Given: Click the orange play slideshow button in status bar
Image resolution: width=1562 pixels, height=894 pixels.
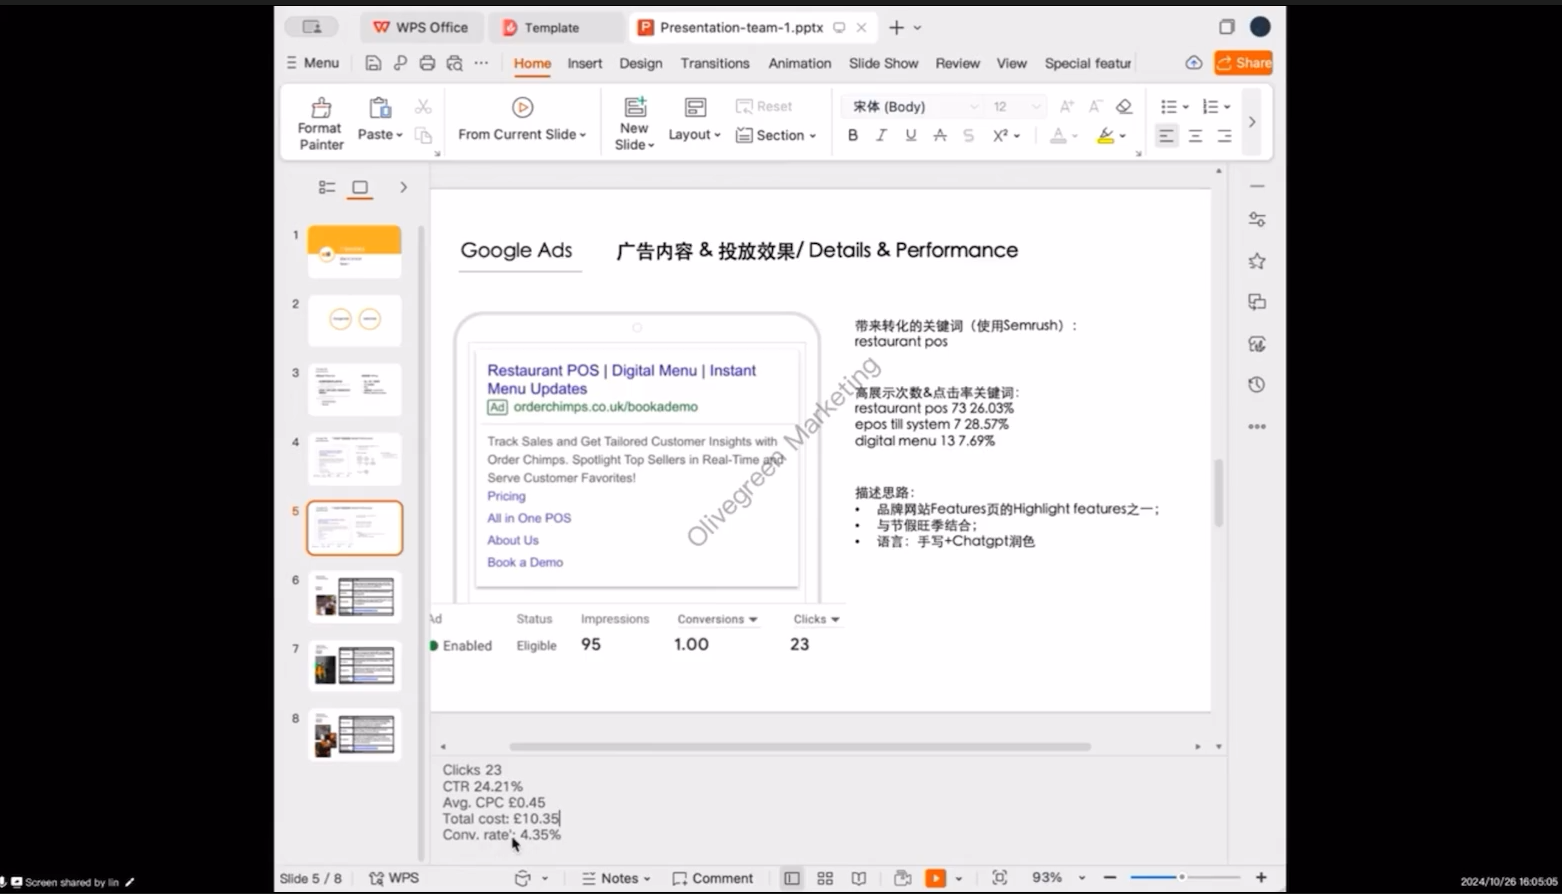Looking at the screenshot, I should click(935, 878).
